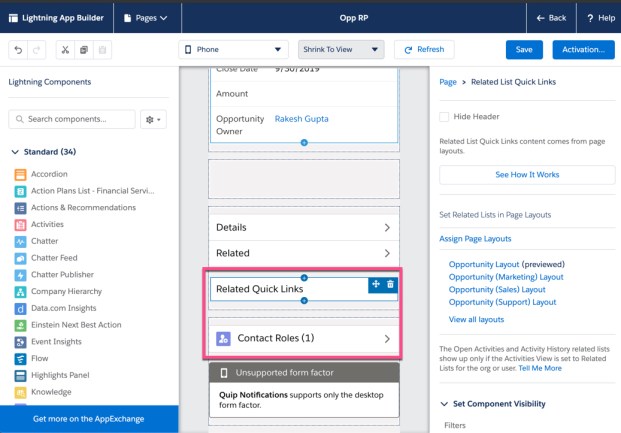The height and width of the screenshot is (433, 621).
Task: Open the Shrink To View dropdown
Action: click(341, 50)
